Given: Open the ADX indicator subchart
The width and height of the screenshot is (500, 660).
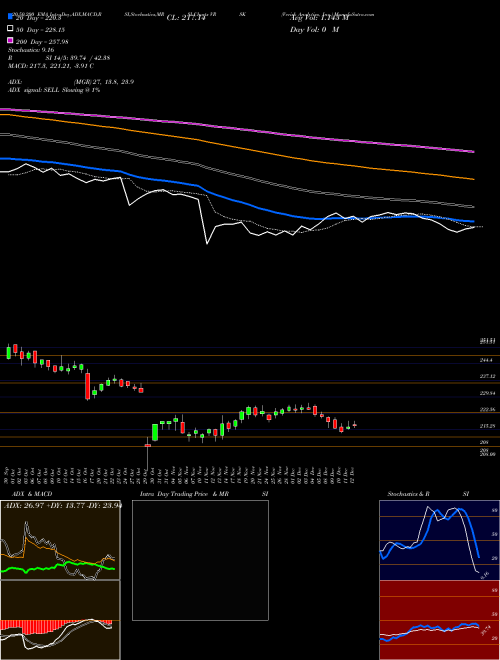Looking at the screenshot, I should coord(60,540).
